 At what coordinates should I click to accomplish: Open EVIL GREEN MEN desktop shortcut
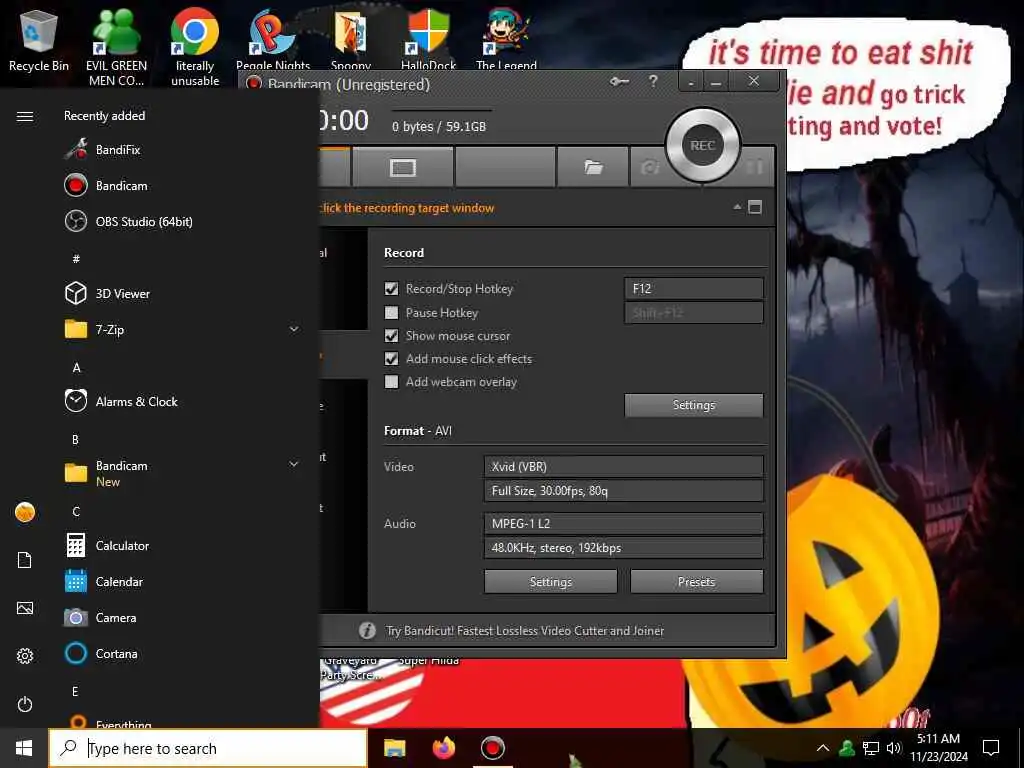click(116, 47)
